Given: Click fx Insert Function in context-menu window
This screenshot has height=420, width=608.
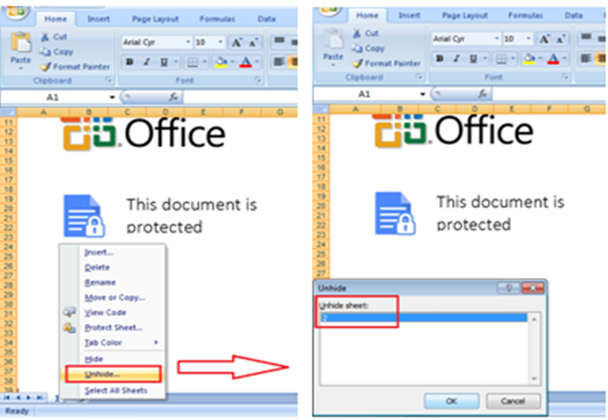Looking at the screenshot, I should click(x=173, y=97).
